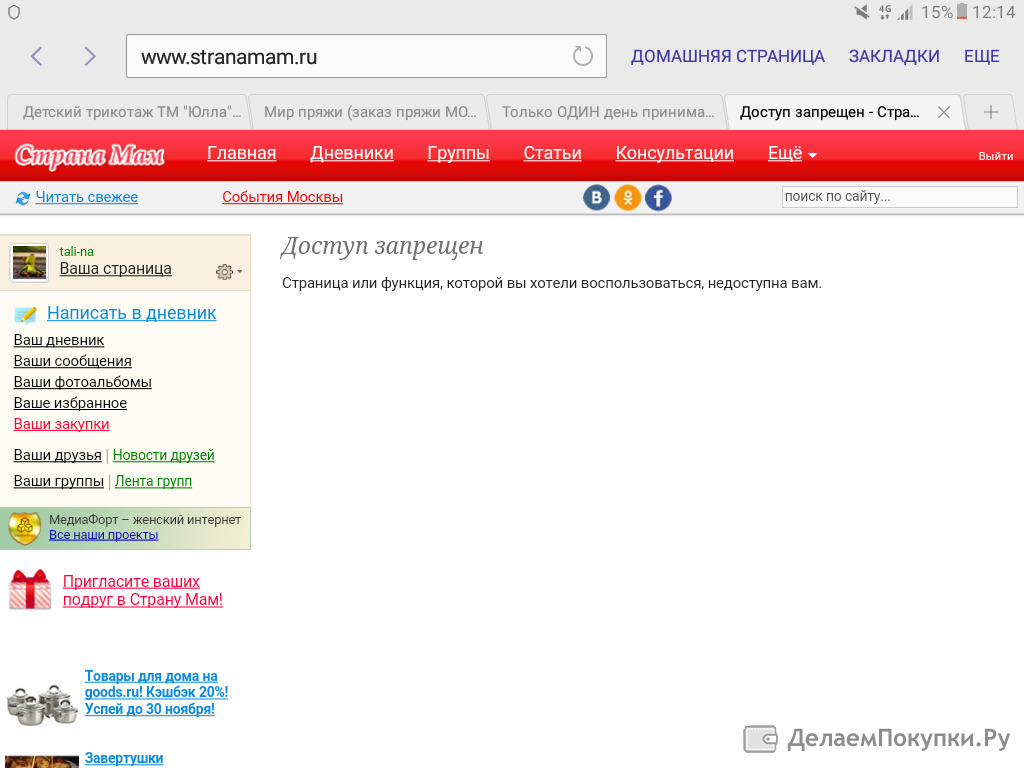This screenshot has width=1024, height=768.
Task: Open the Odnoklassniki social icon
Action: (x=628, y=197)
